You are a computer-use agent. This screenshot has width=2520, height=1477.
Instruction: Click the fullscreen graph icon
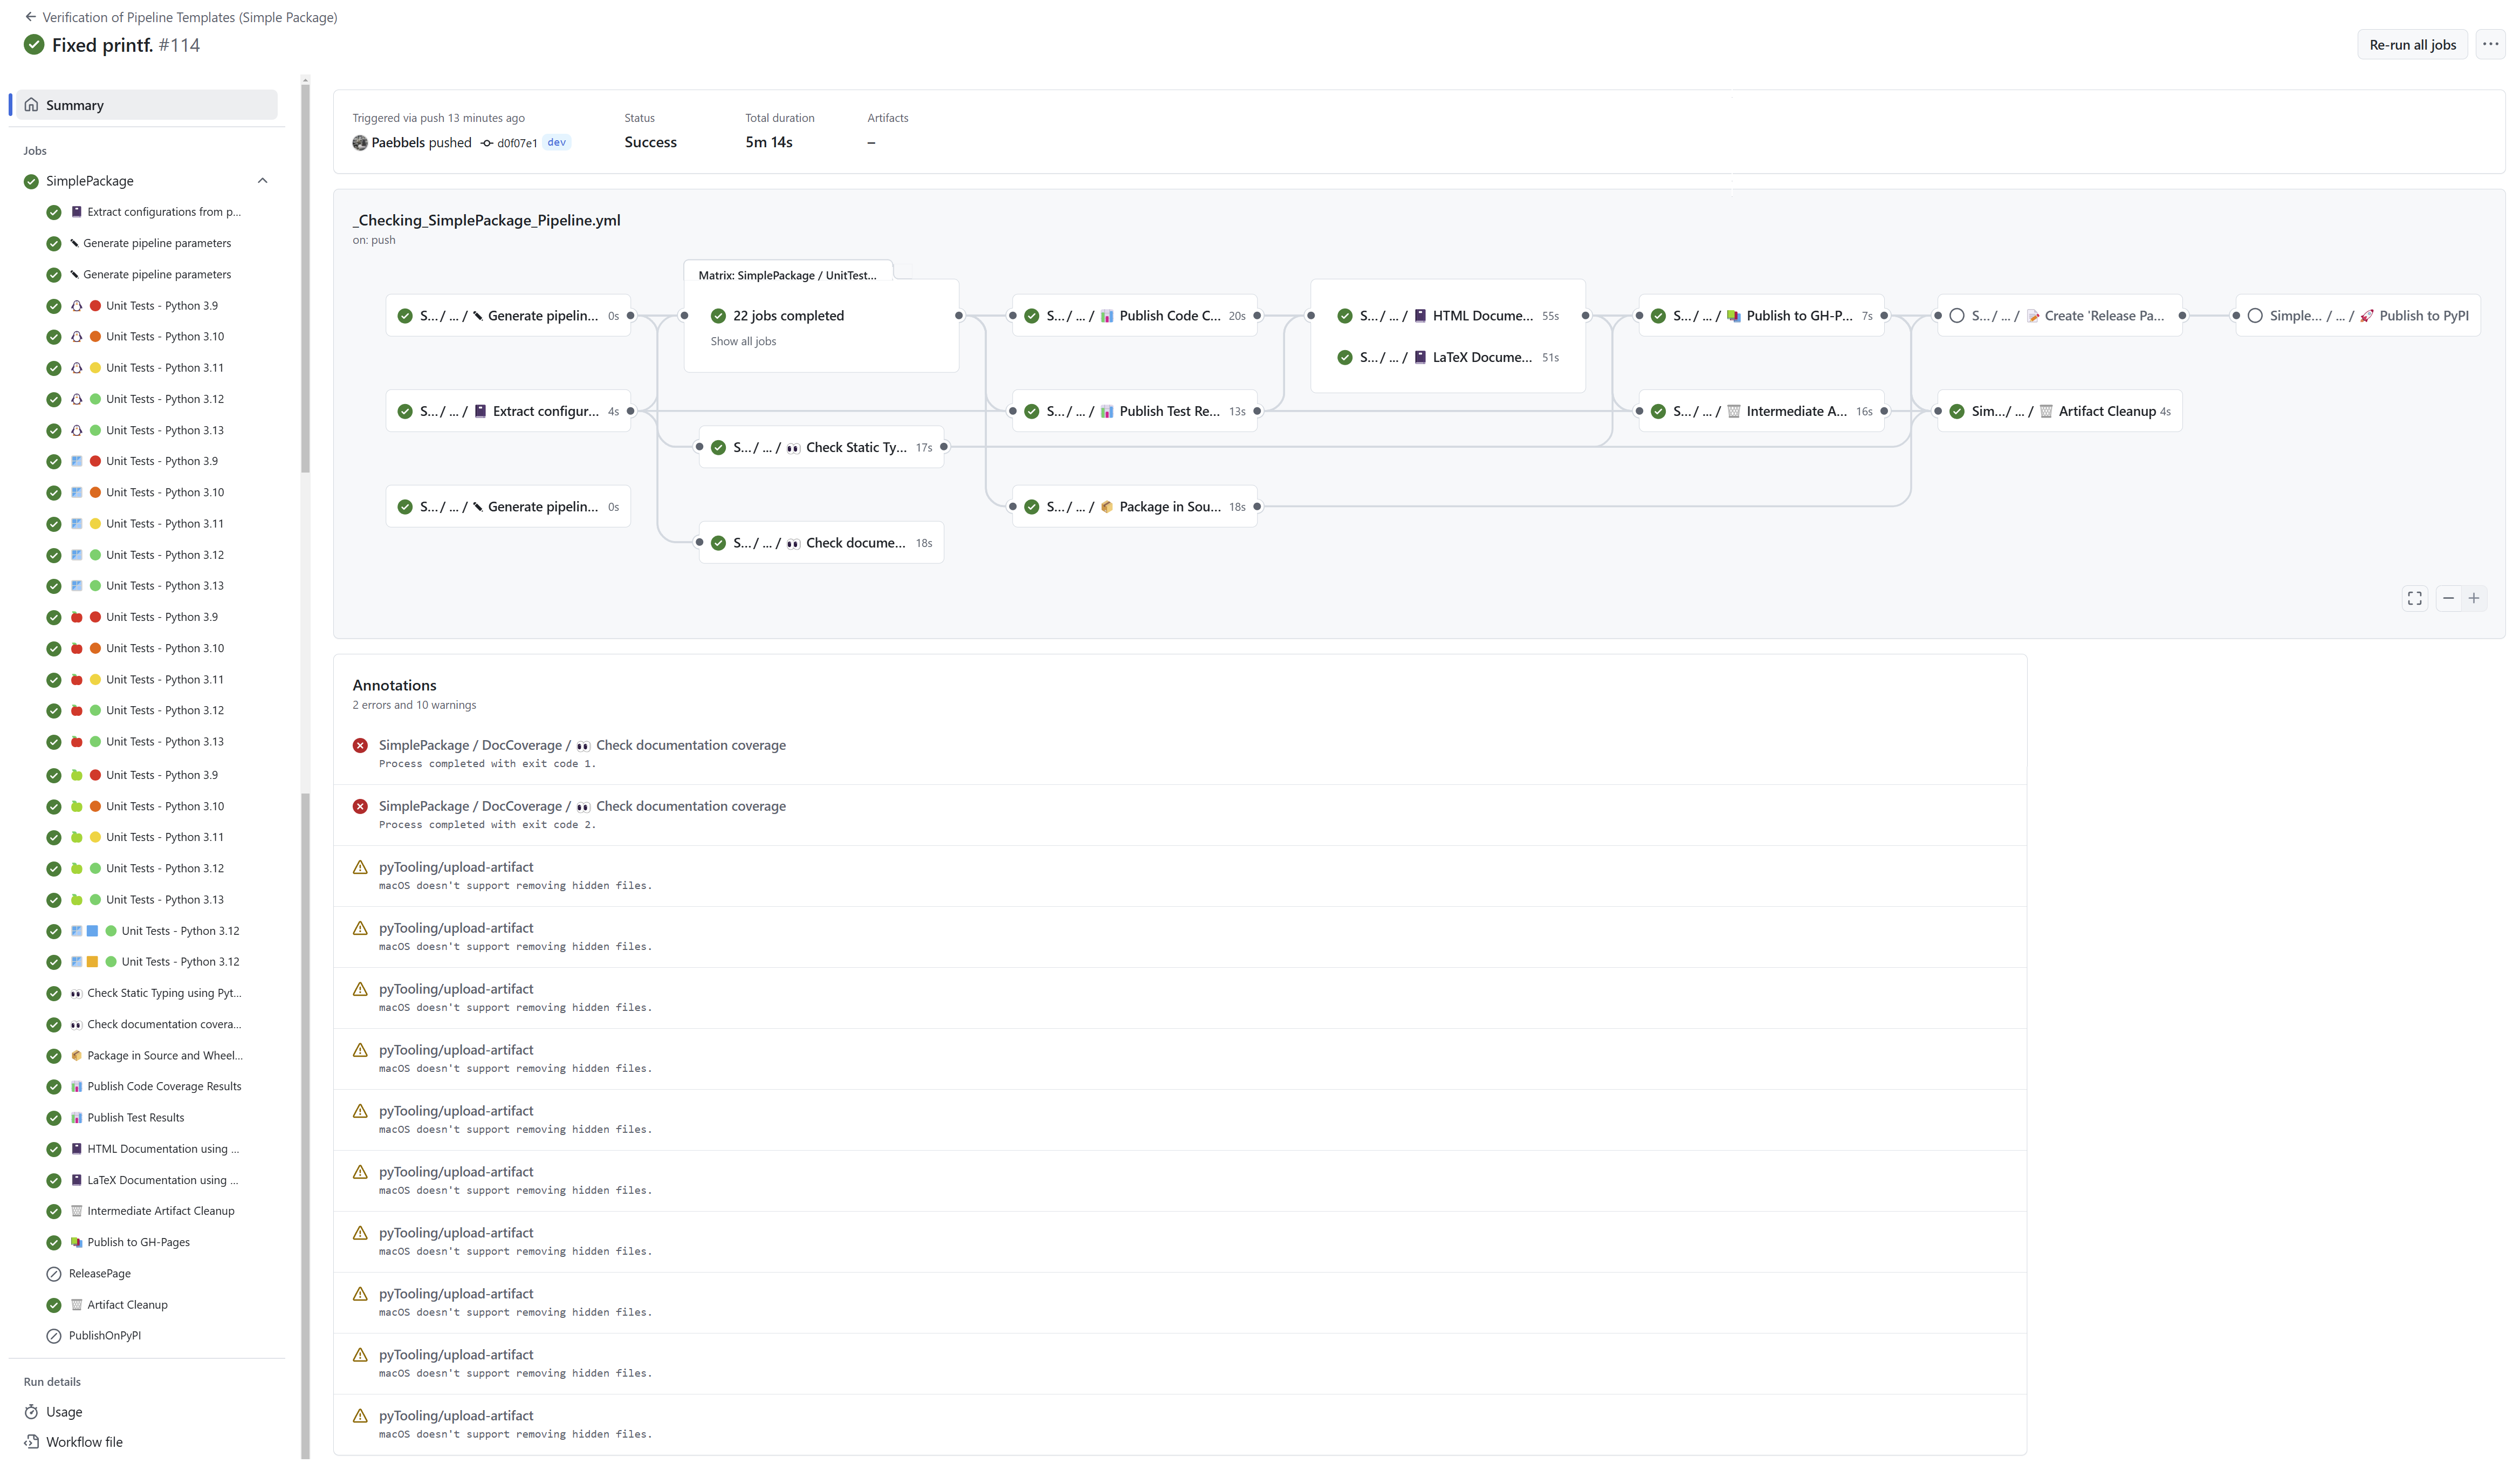point(2414,598)
